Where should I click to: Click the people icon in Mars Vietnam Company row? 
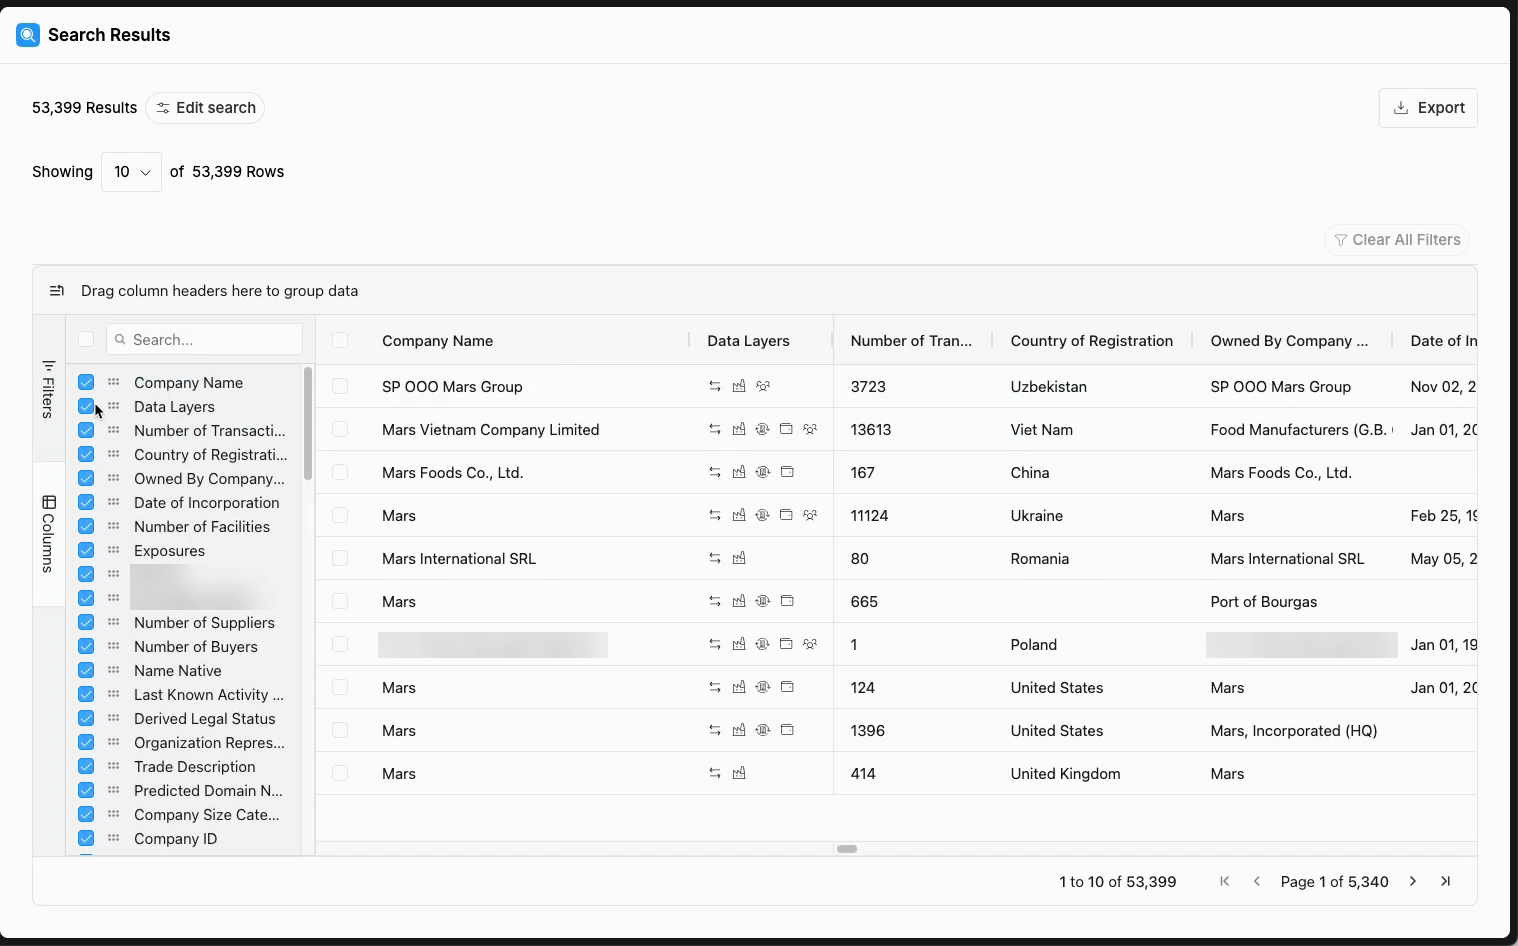pos(811,429)
